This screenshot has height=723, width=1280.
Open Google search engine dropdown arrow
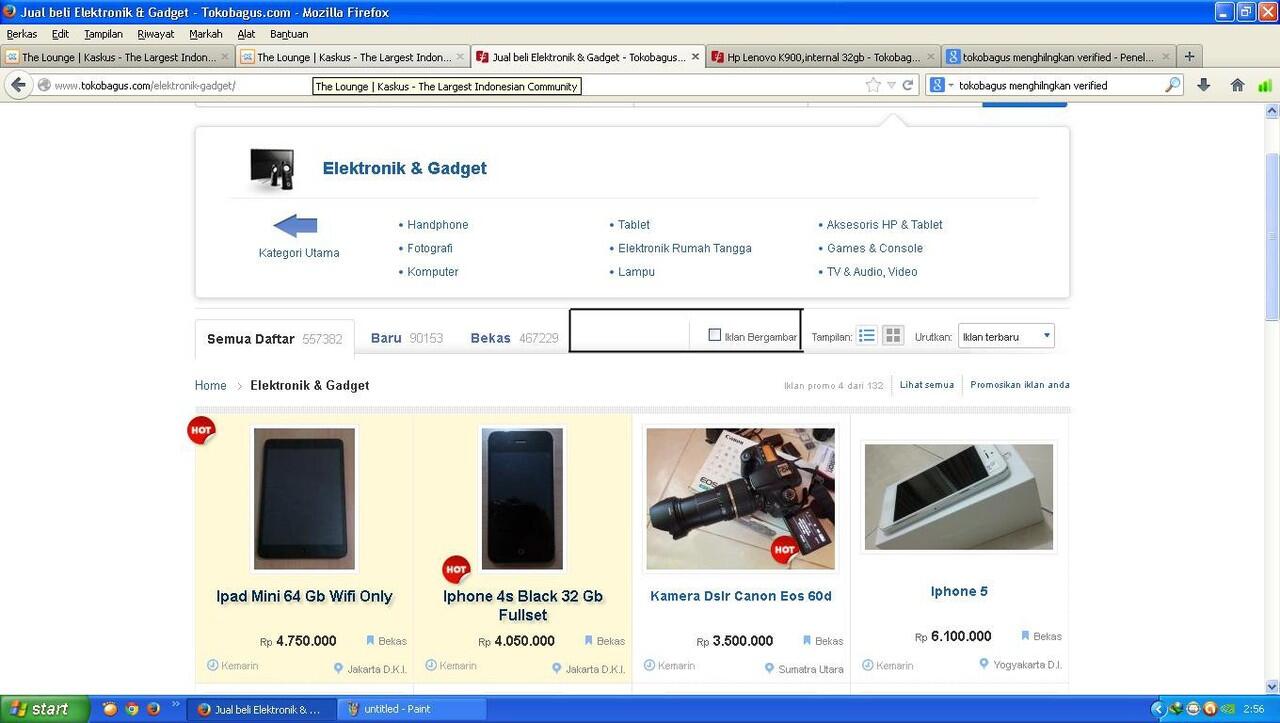950,86
